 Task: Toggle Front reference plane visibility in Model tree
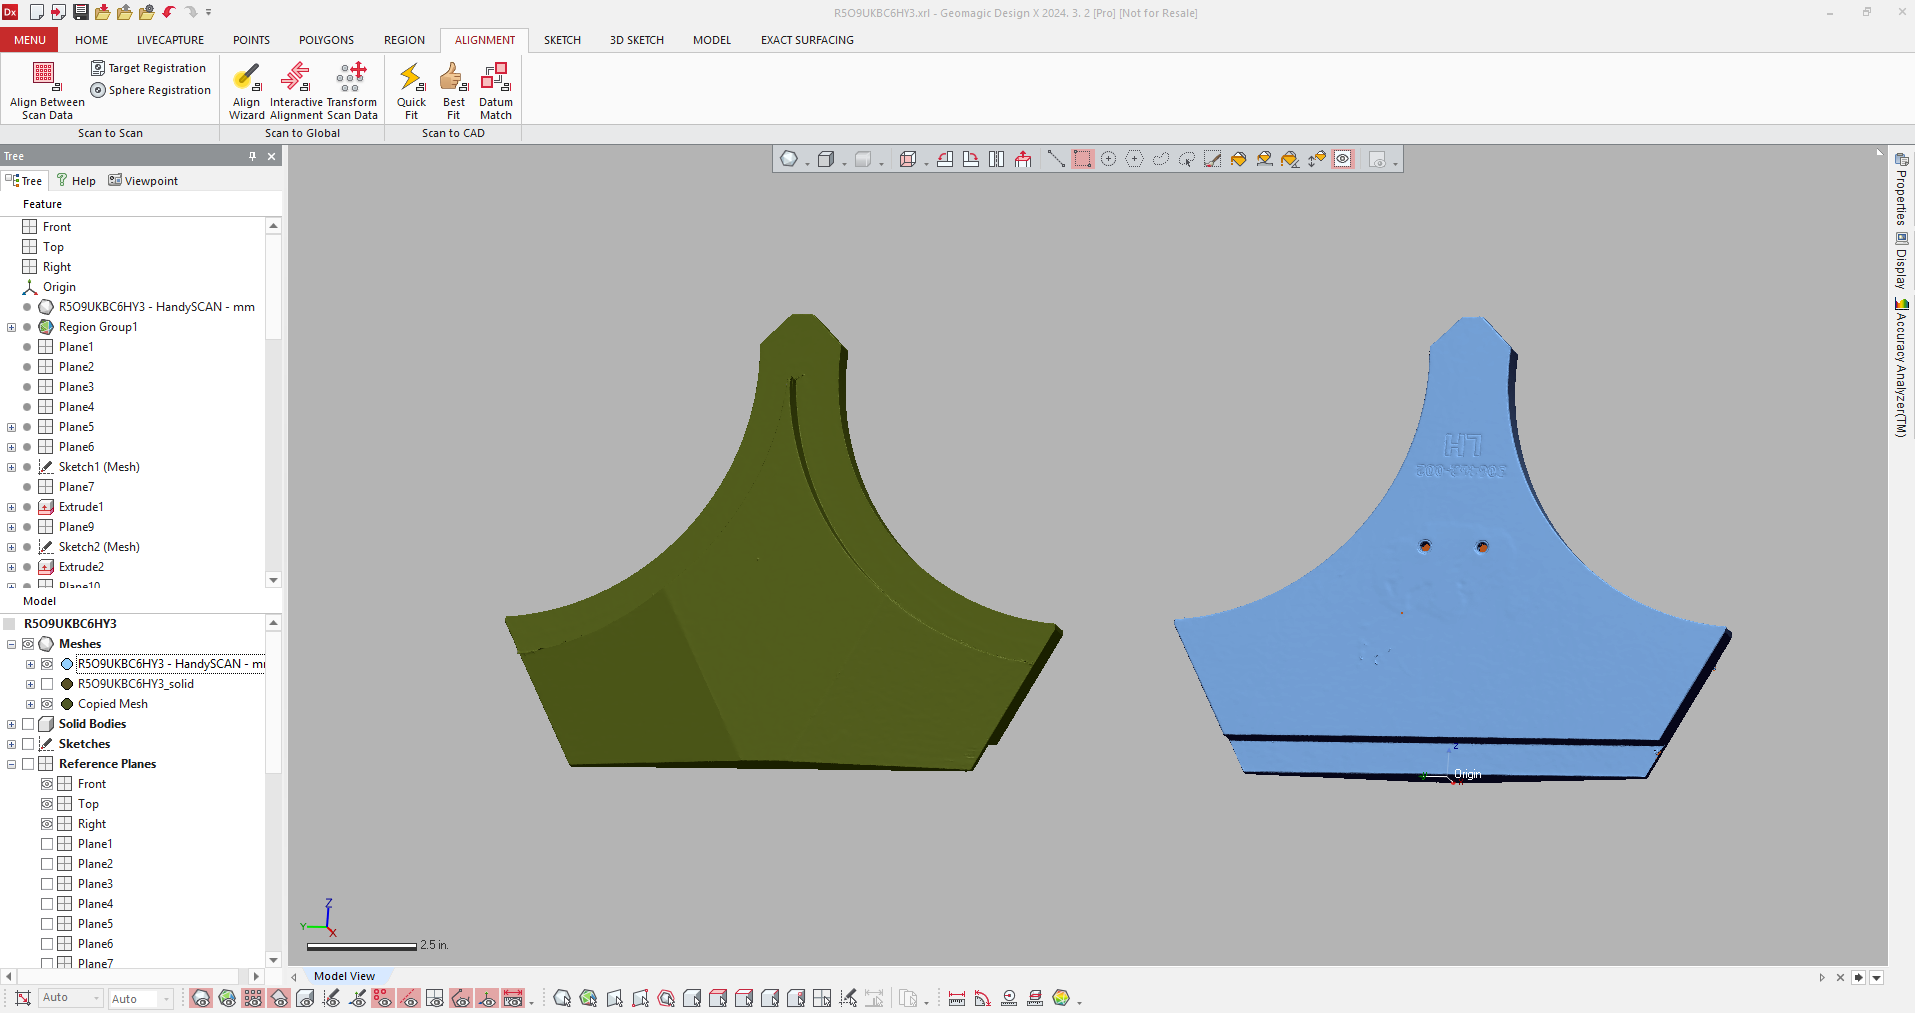click(47, 784)
